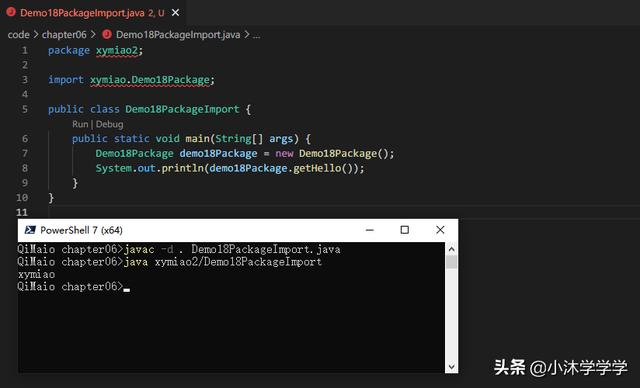Click the PowerShell scrollbar thumb
640x388 pixels.
[x=451, y=262]
